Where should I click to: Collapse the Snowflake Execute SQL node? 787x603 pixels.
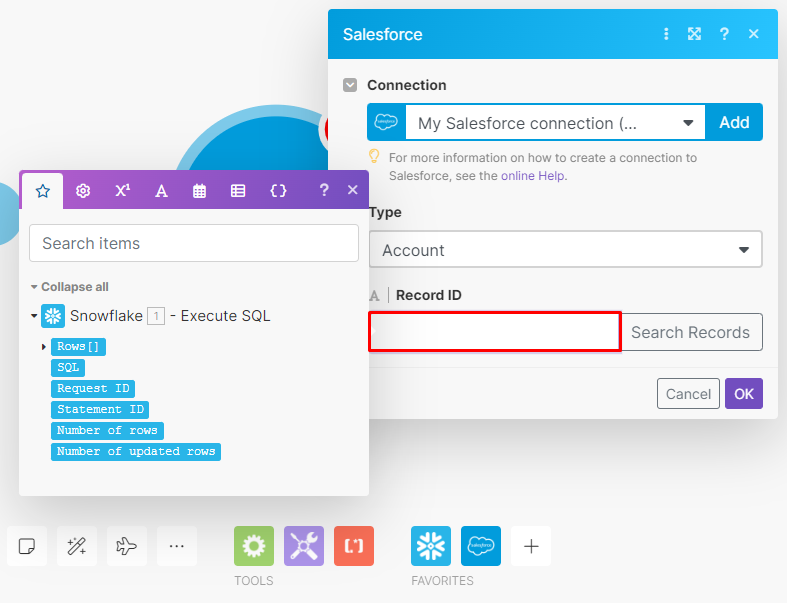click(34, 316)
